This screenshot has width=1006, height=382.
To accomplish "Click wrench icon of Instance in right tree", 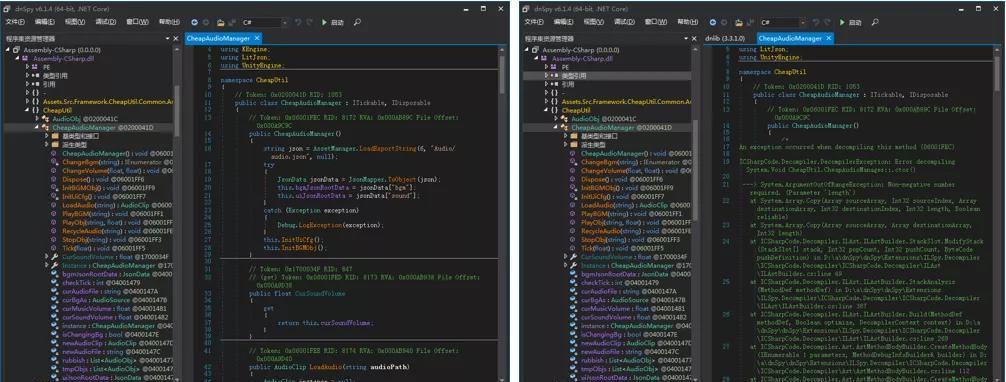I will pos(574,265).
